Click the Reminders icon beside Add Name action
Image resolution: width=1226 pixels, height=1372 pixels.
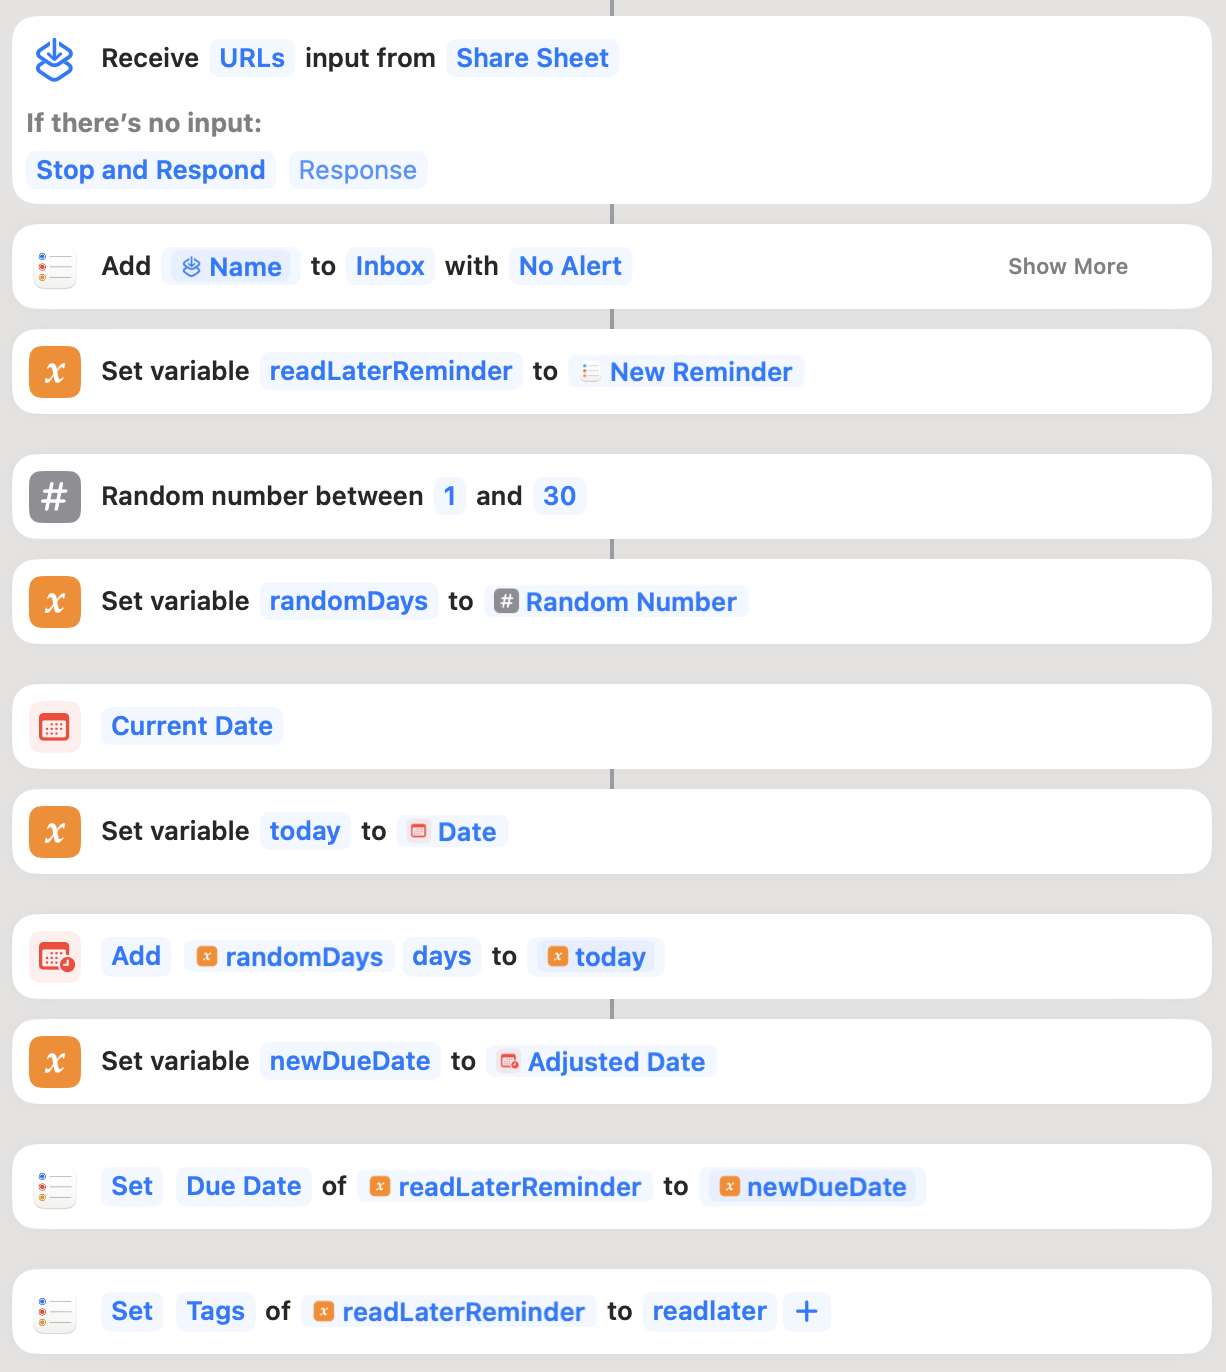55,267
